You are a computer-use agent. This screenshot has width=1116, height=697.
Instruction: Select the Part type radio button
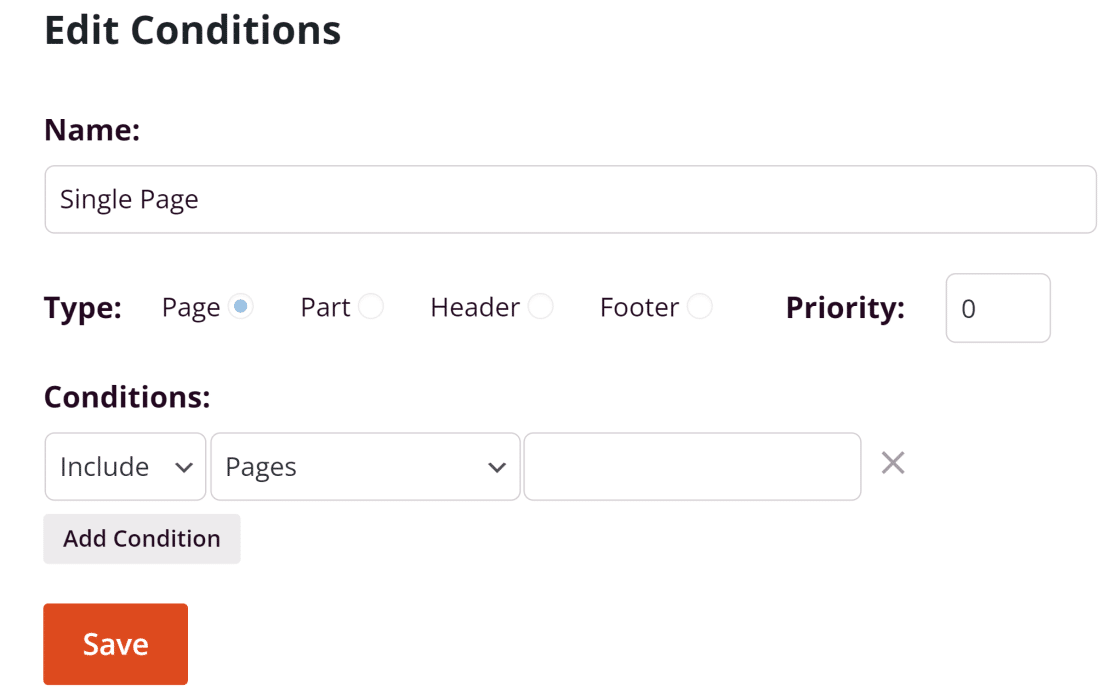(371, 307)
